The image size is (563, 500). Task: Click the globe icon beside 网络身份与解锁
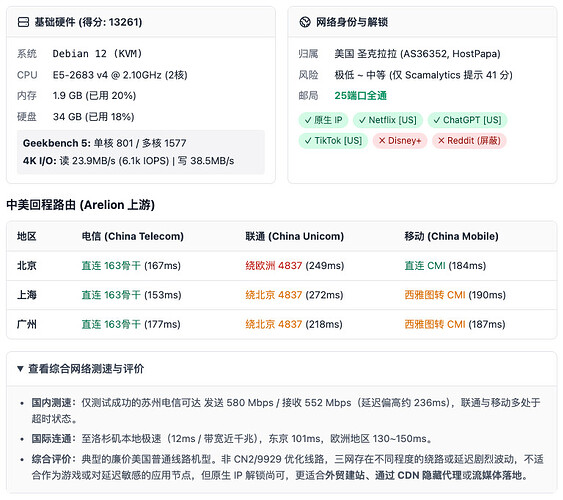(x=305, y=22)
